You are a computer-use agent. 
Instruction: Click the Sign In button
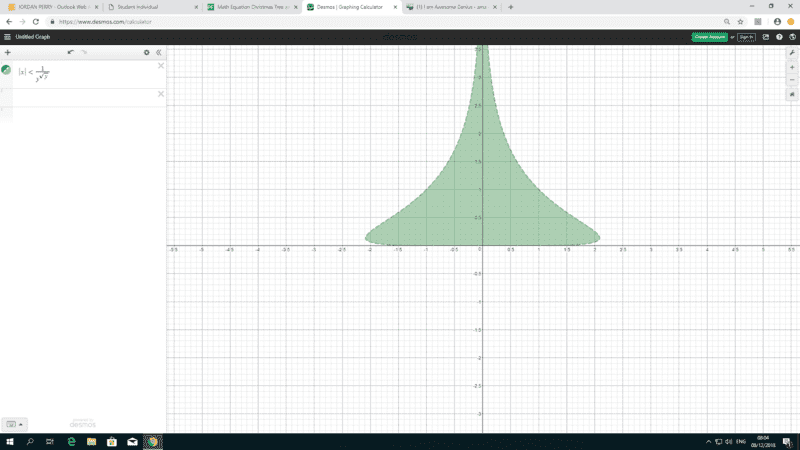pyautogui.click(x=746, y=37)
